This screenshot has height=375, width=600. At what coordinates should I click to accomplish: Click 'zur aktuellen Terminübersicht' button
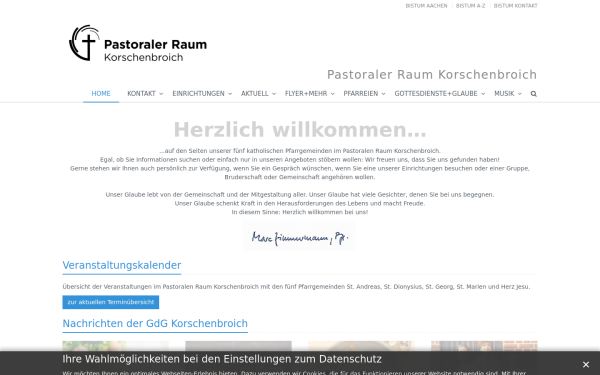(x=111, y=302)
